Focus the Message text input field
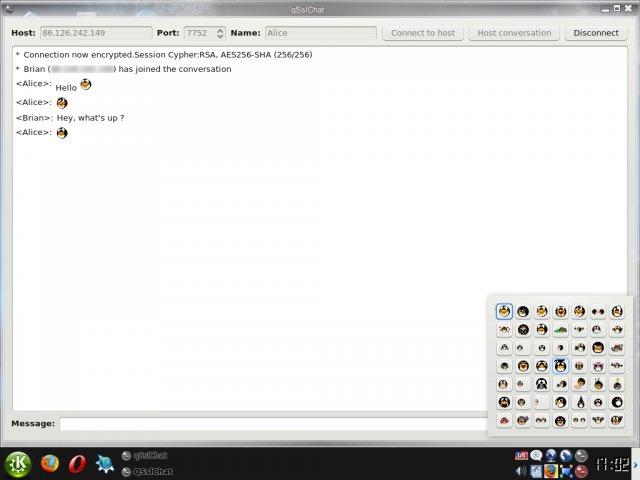 coord(272,424)
